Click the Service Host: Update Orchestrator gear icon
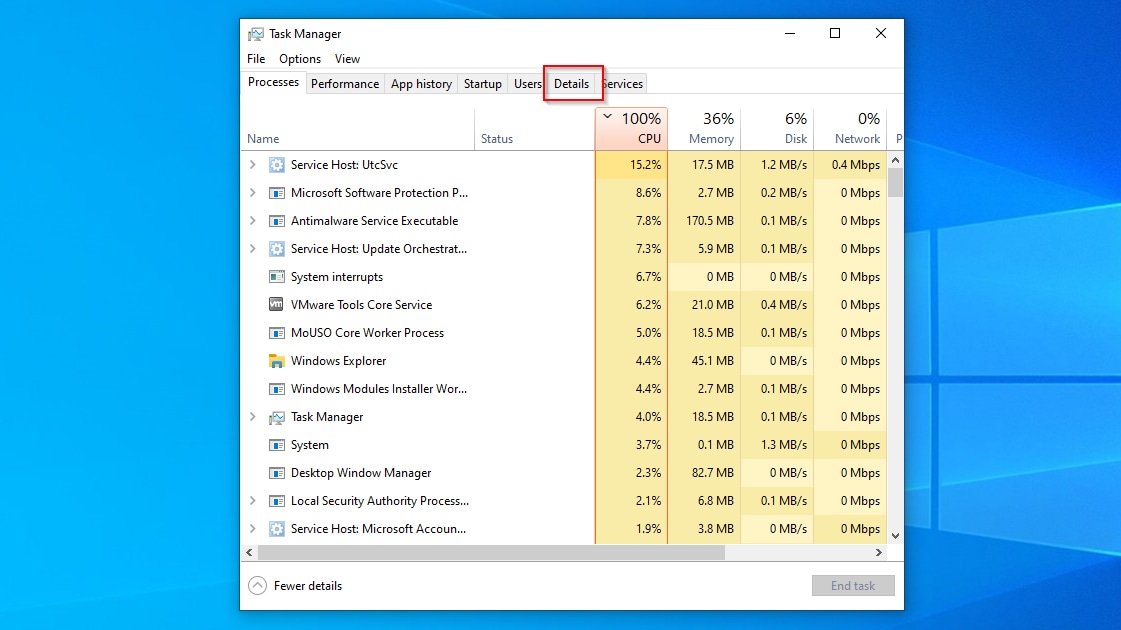This screenshot has height=630, width=1121. pos(276,249)
